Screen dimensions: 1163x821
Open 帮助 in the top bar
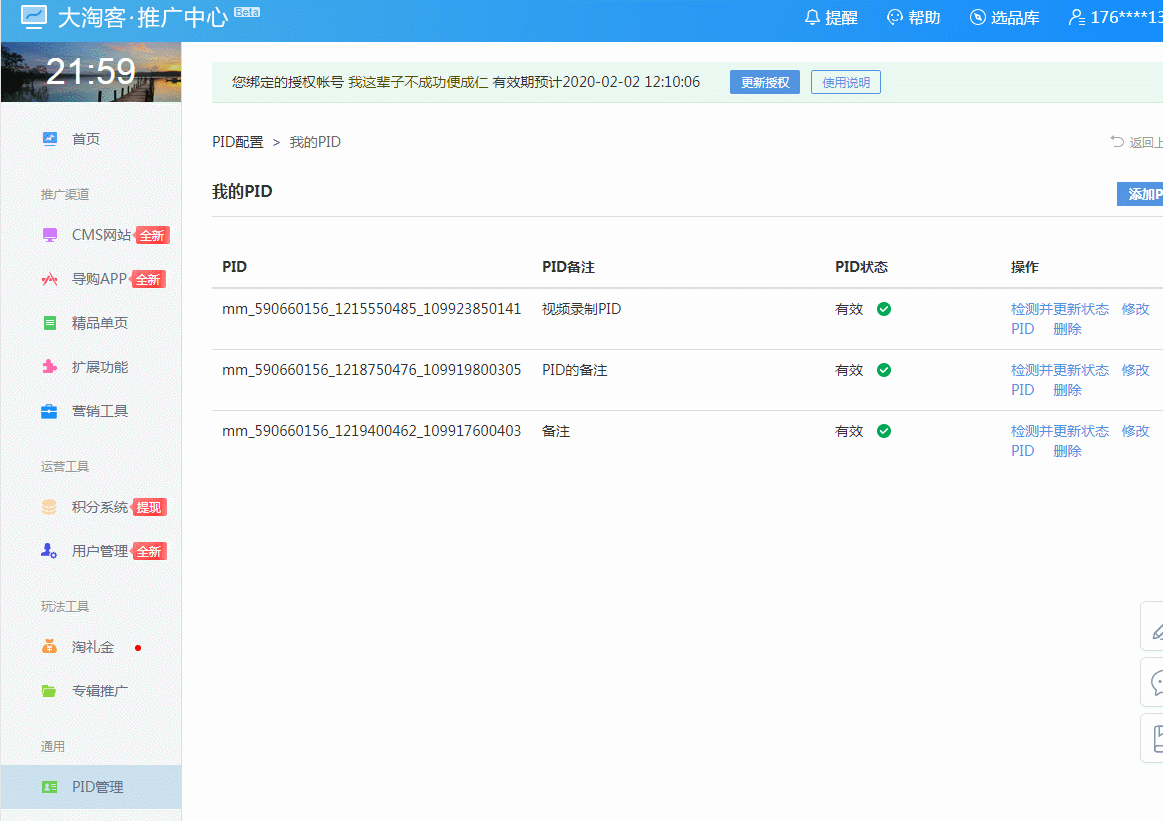(913, 18)
